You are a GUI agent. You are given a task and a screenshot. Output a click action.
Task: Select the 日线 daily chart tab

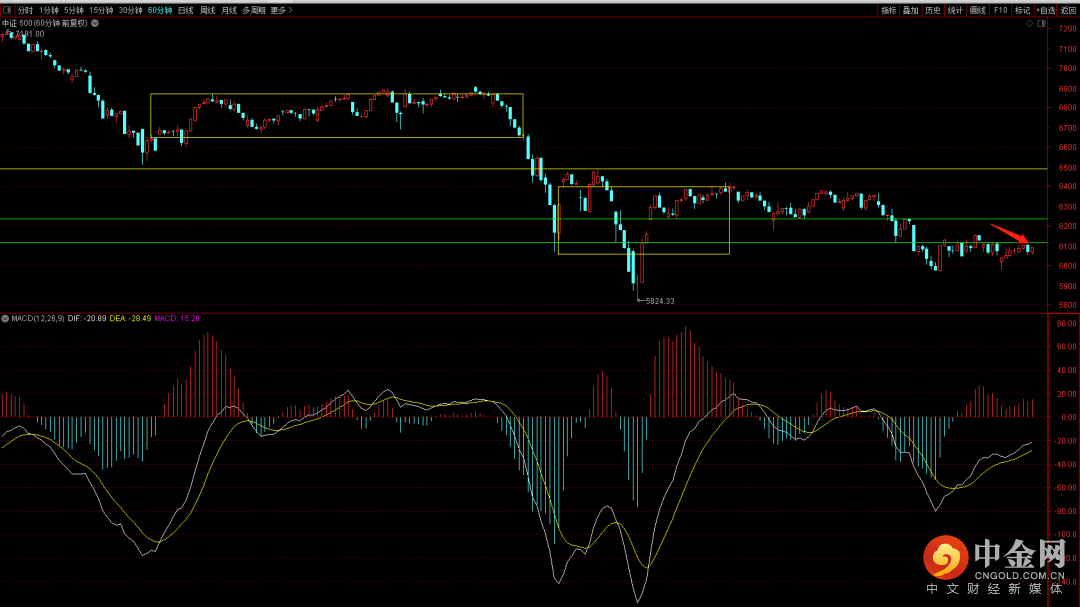[185, 10]
